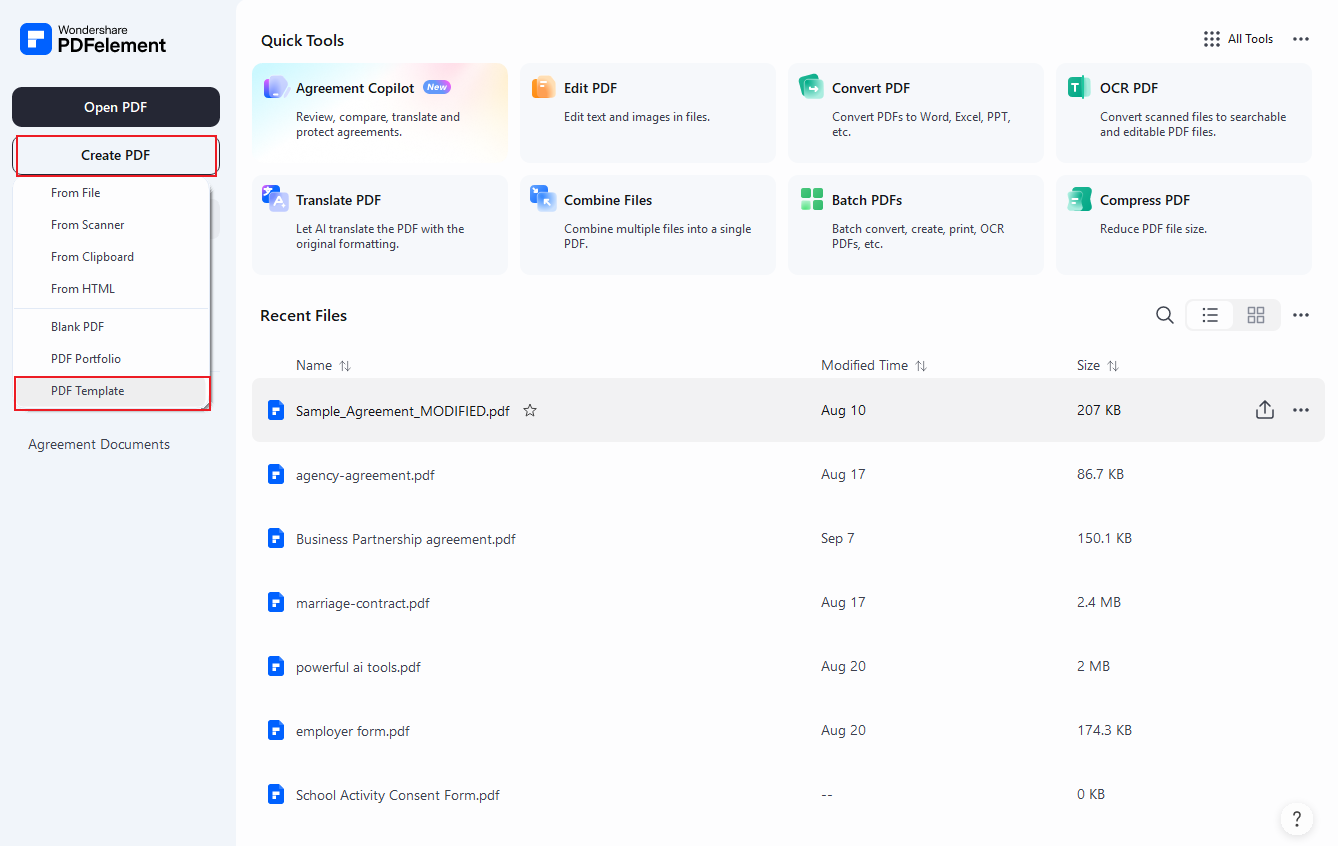The height and width of the screenshot is (846, 1338).
Task: Open agency-agreement.pdf file name
Action: 365,475
